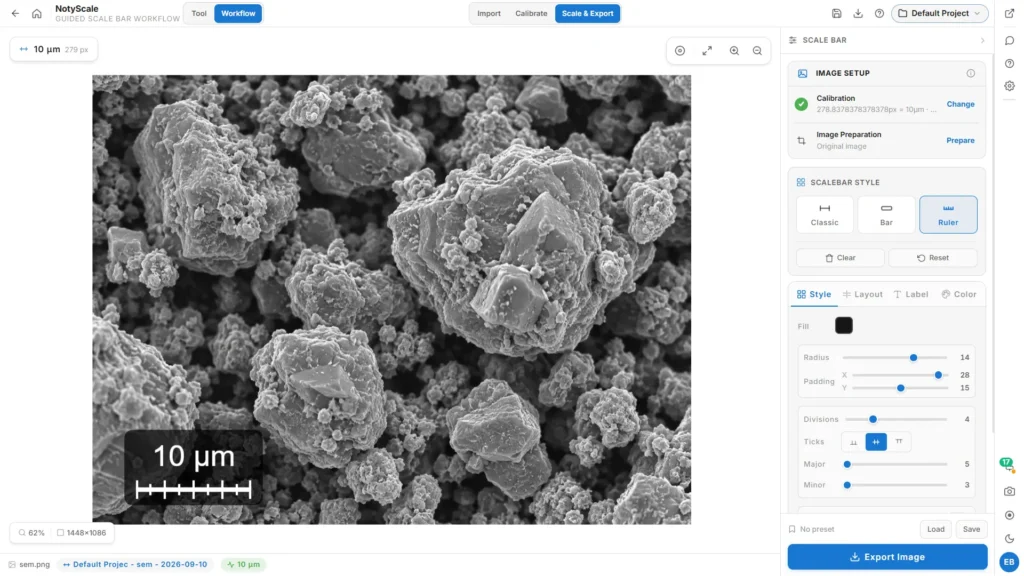Click the Clear button
Screen dimensions: 1024x576
(x=840, y=258)
